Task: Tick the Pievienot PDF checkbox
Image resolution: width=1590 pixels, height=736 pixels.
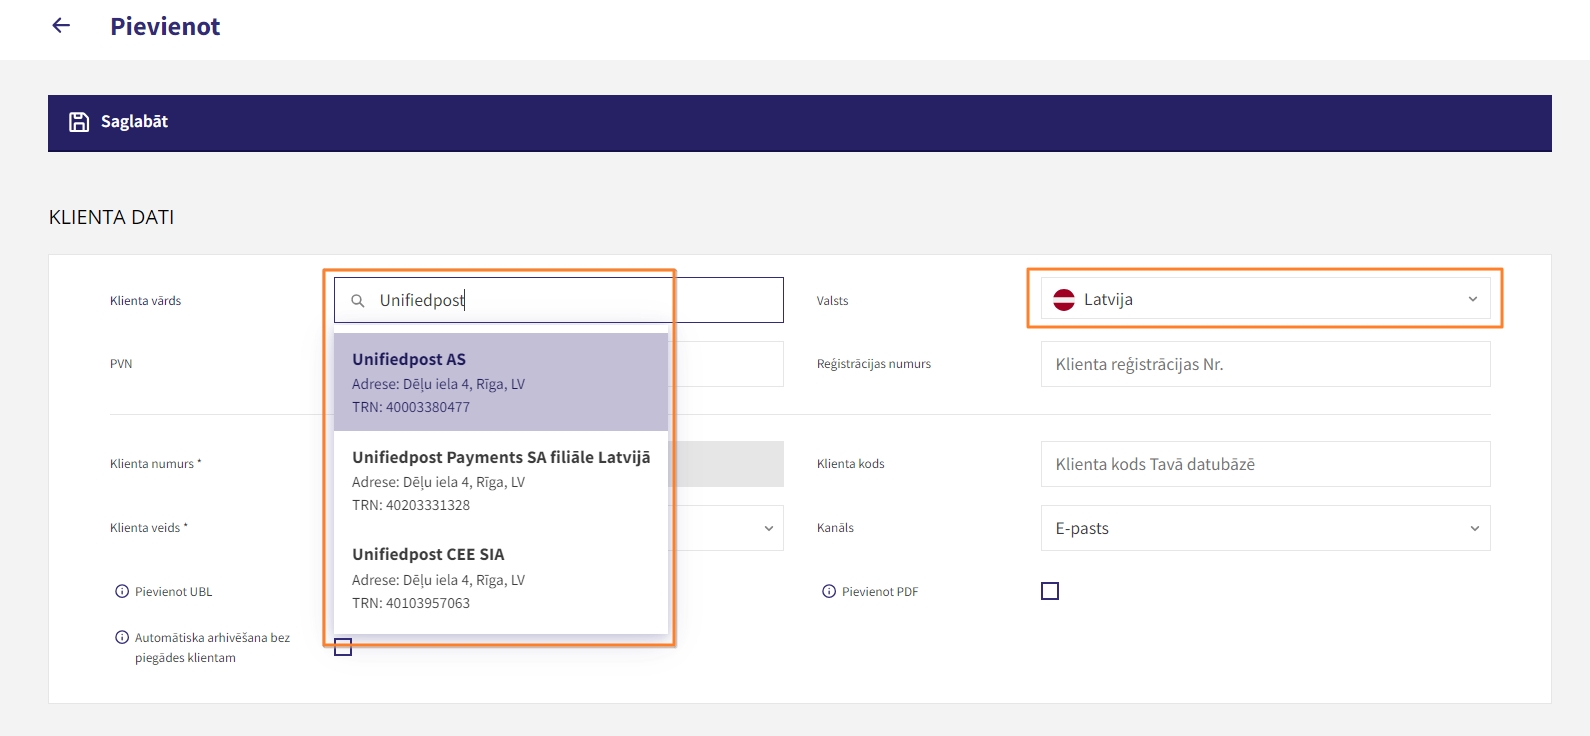Action: coord(1050,592)
